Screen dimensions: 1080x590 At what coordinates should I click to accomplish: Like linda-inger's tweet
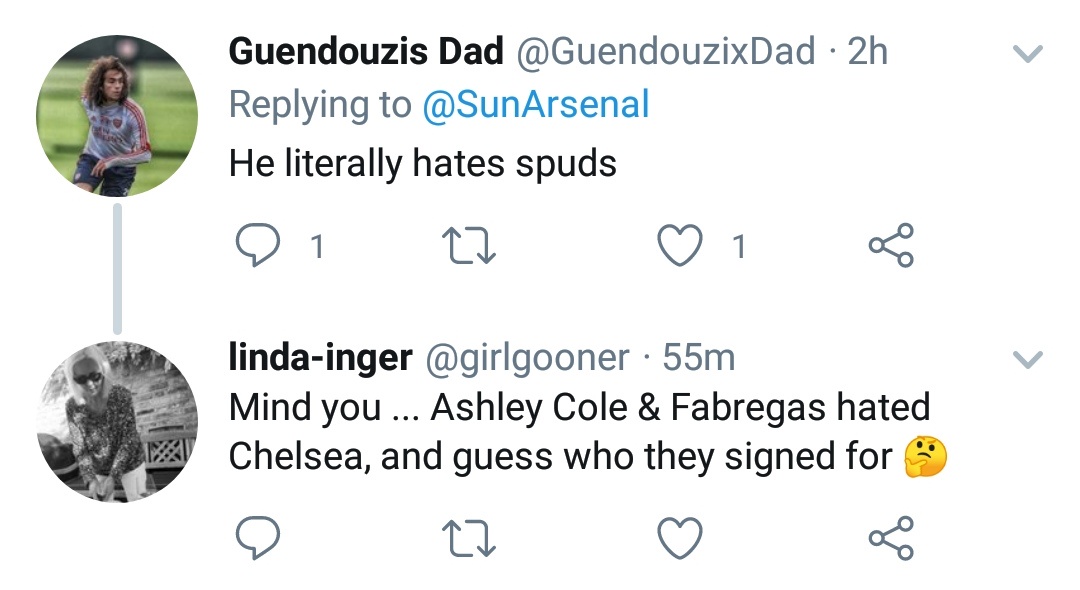(680, 540)
